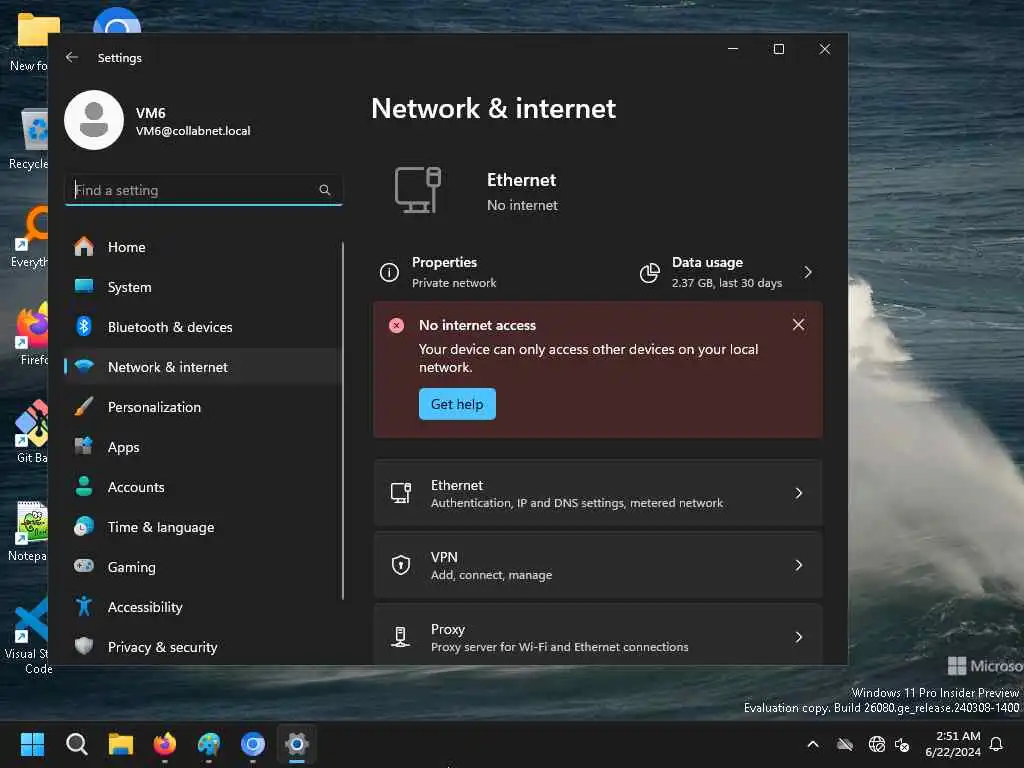Image resolution: width=1024 pixels, height=768 pixels.
Task: Open notification bell in system tray
Action: coord(997,744)
